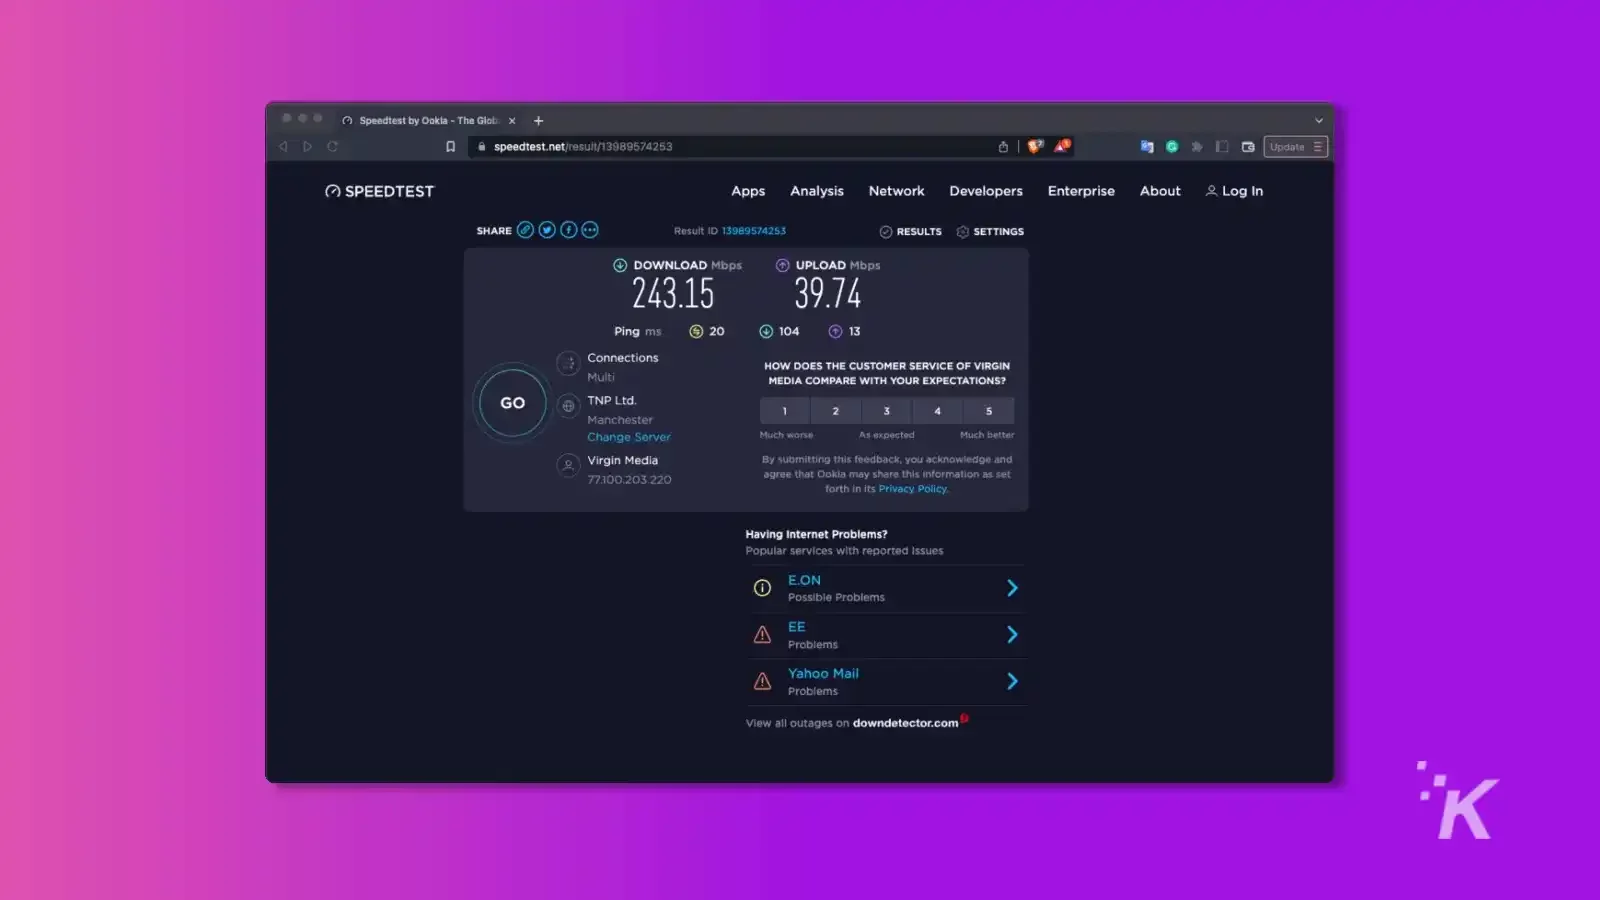This screenshot has width=1600, height=900.
Task: Open a new browser tab
Action: pos(538,120)
